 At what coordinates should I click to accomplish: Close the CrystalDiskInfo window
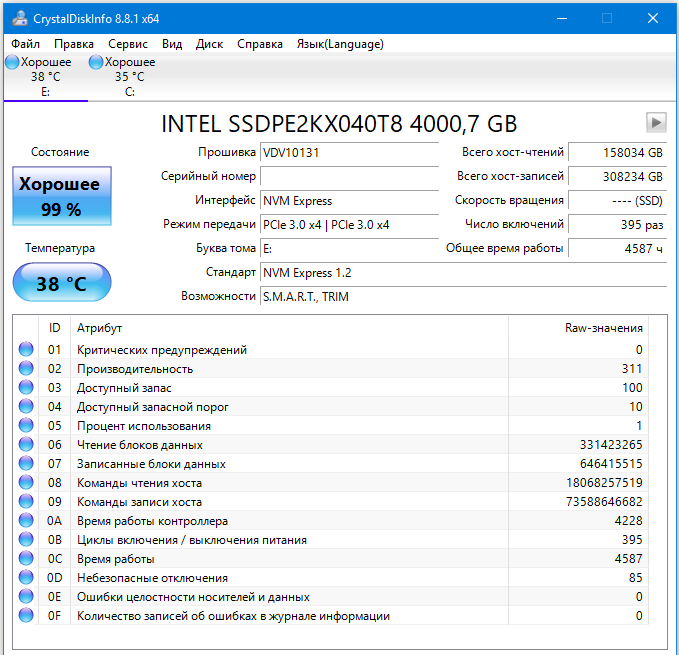(x=653, y=18)
